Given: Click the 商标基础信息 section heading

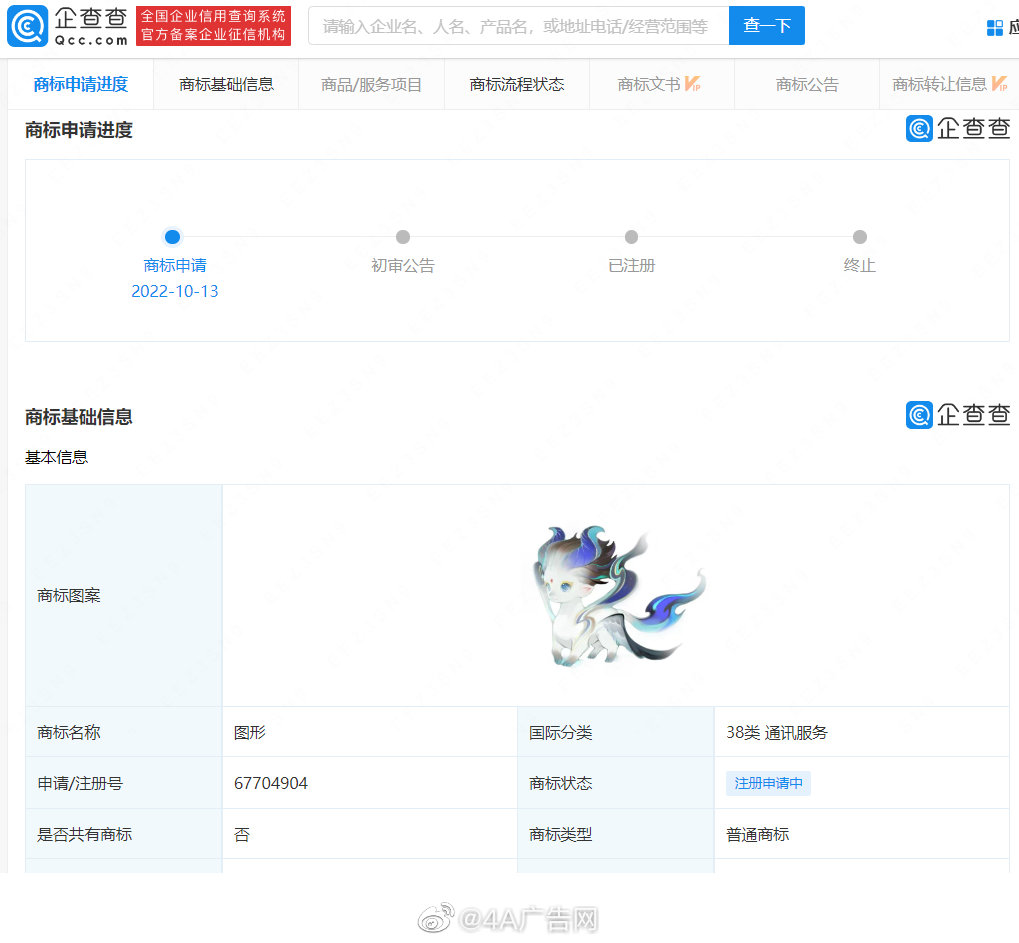Looking at the screenshot, I should [x=79, y=417].
